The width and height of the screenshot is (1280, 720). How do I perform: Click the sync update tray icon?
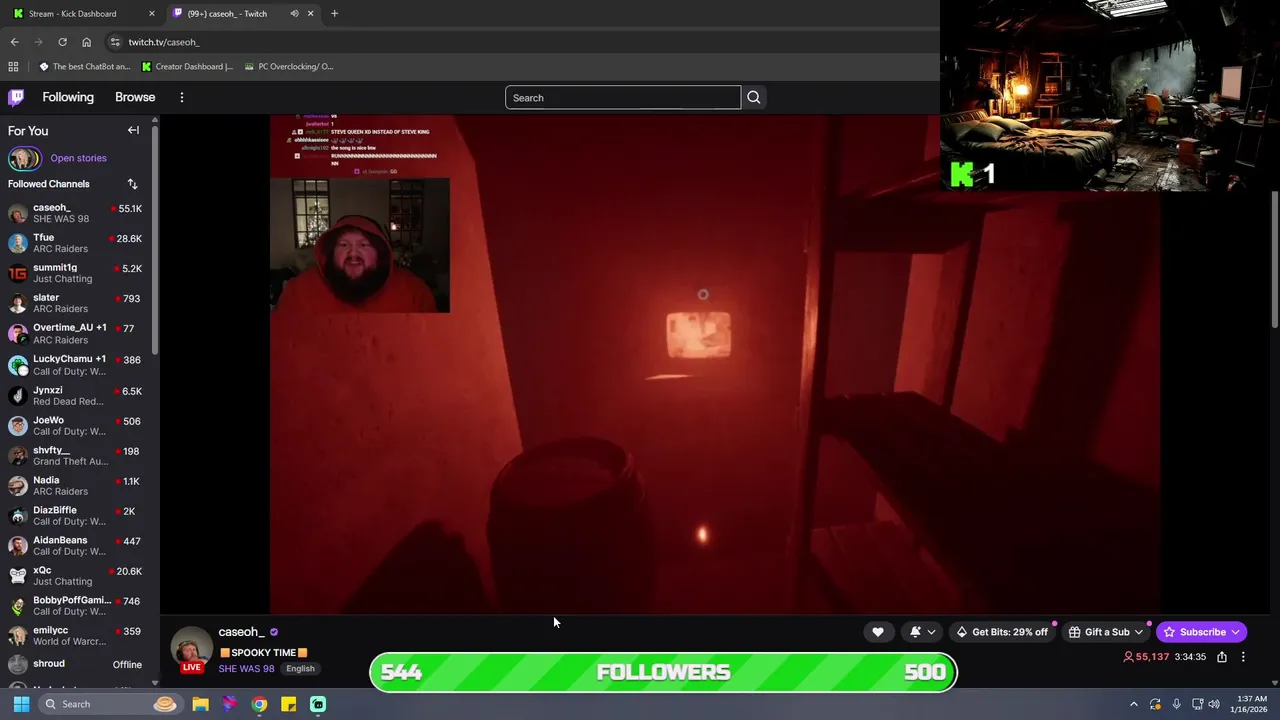click(x=1155, y=704)
